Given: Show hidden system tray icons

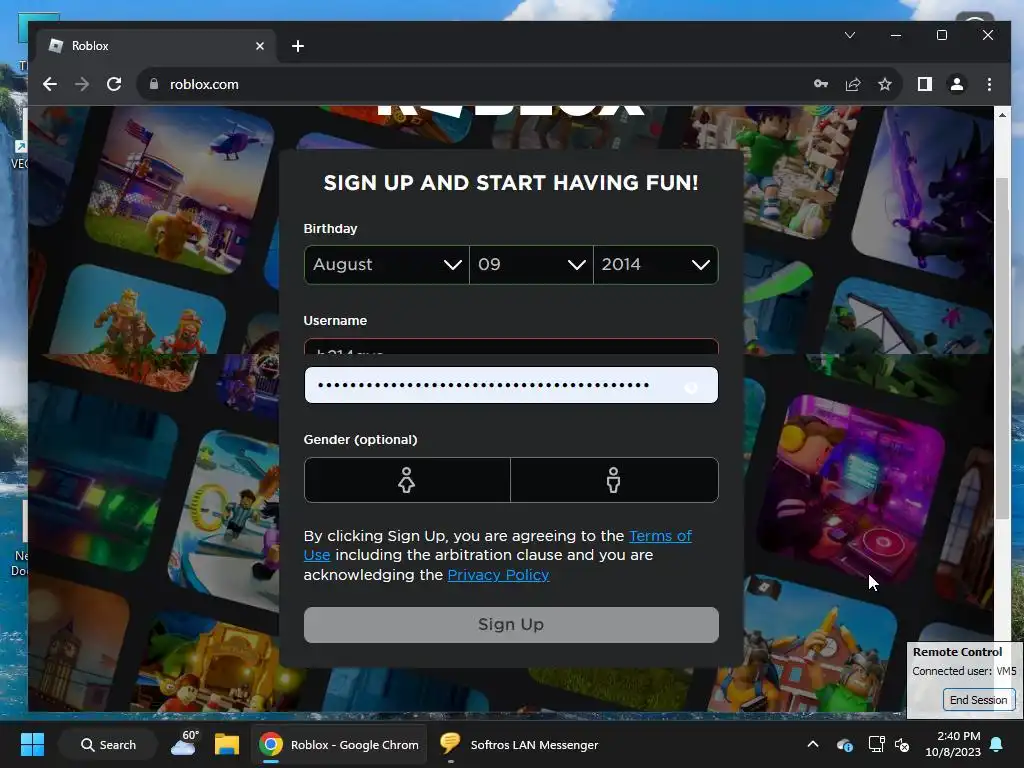Looking at the screenshot, I should [x=813, y=744].
